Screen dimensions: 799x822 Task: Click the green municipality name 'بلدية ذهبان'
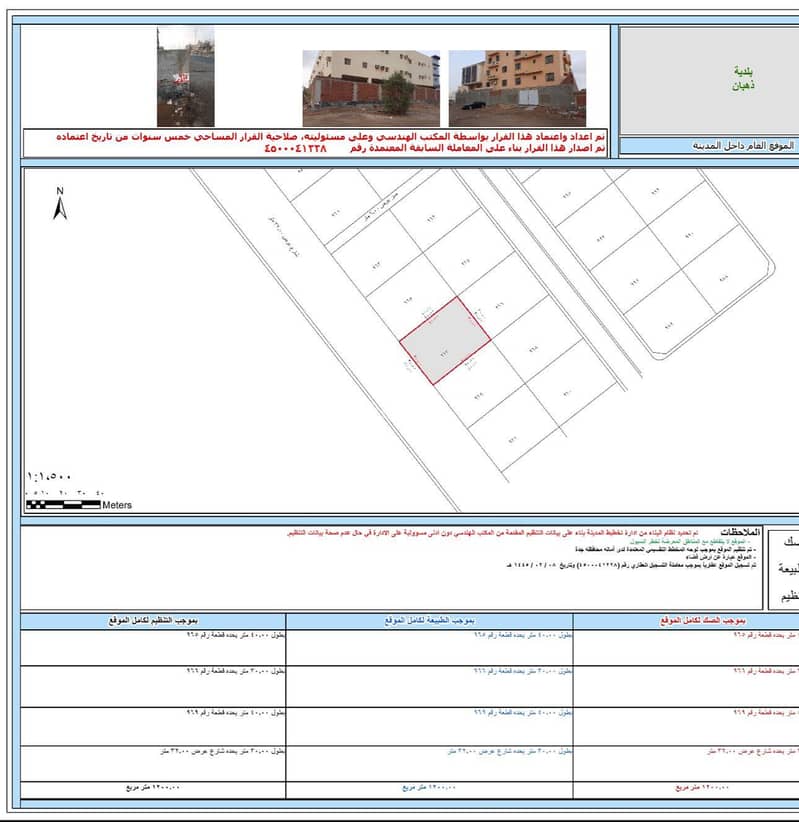pyautogui.click(x=743, y=78)
